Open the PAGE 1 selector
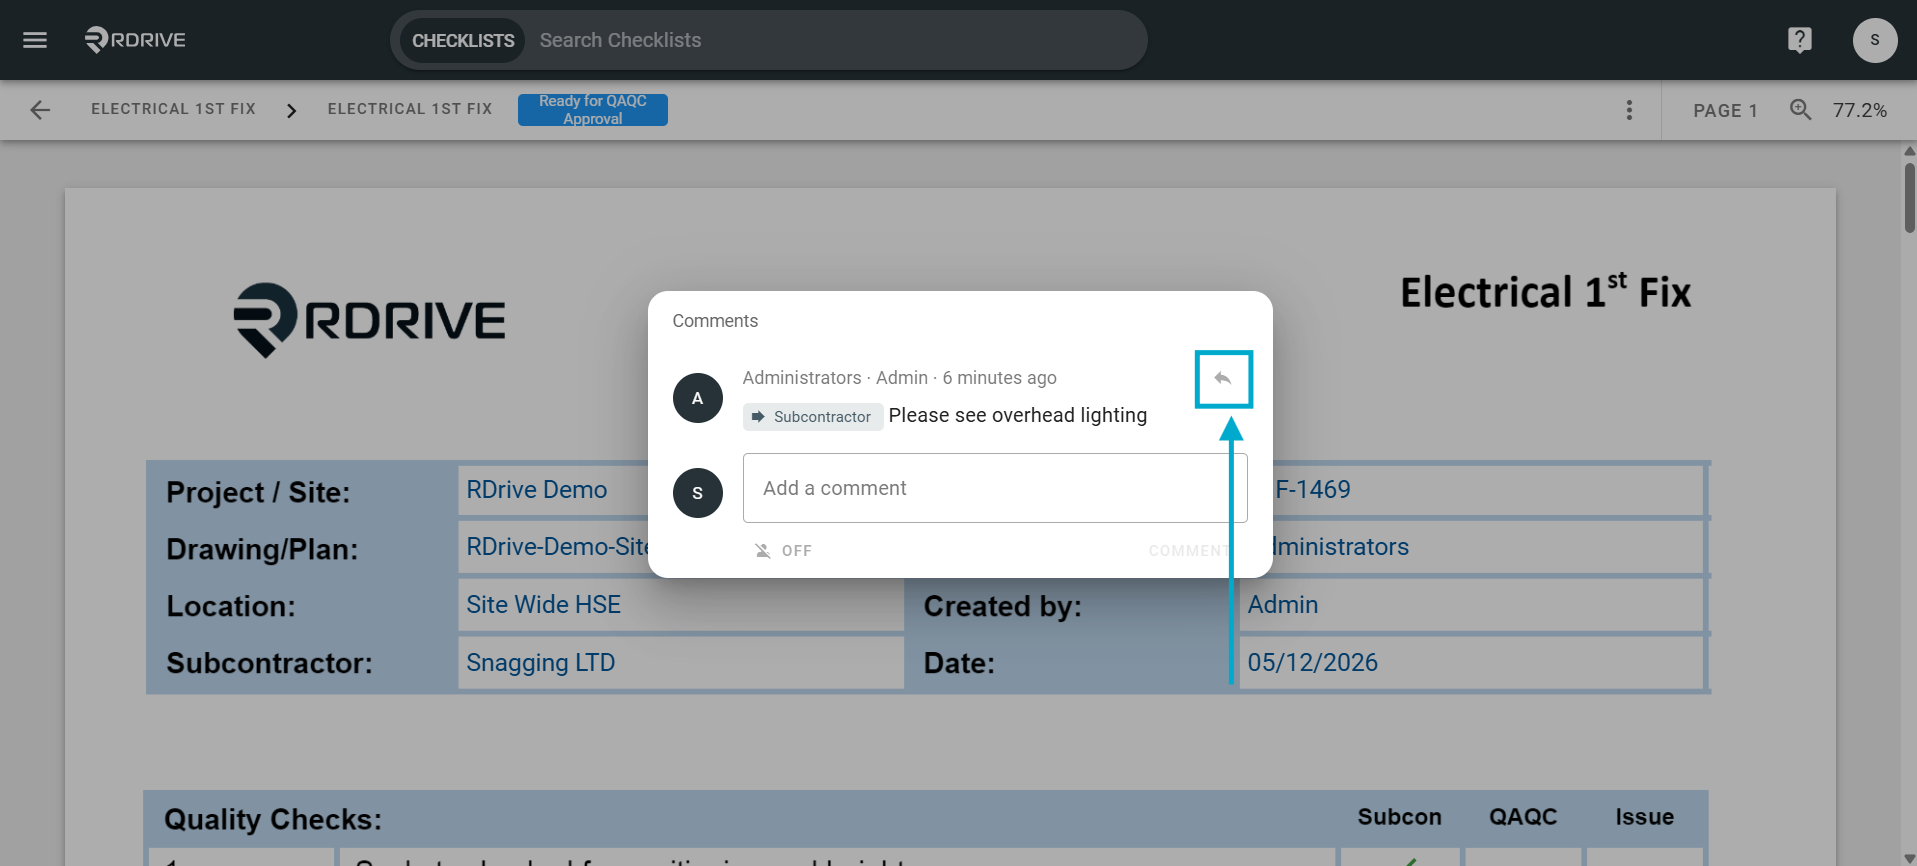Image resolution: width=1917 pixels, height=866 pixels. click(x=1725, y=111)
